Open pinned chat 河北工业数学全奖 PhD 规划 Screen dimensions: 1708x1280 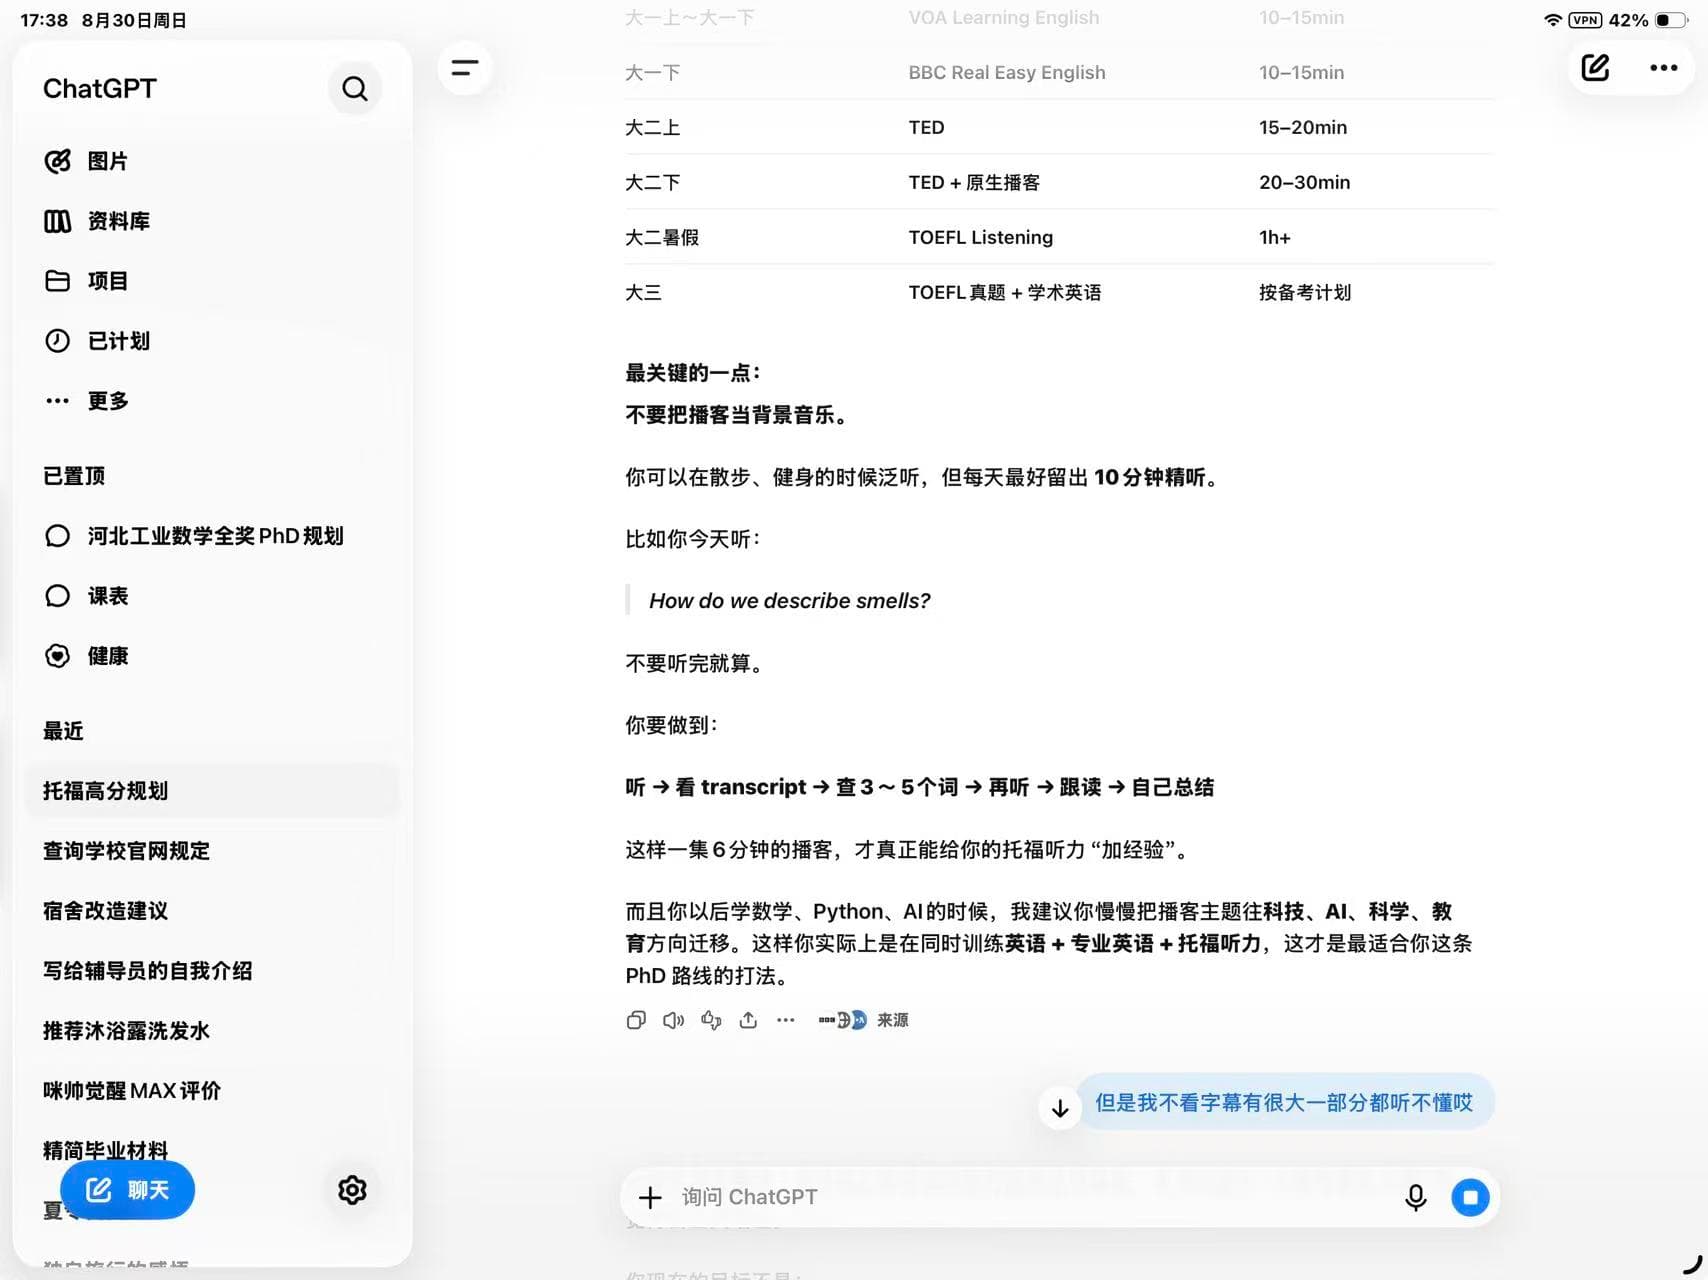[194, 536]
